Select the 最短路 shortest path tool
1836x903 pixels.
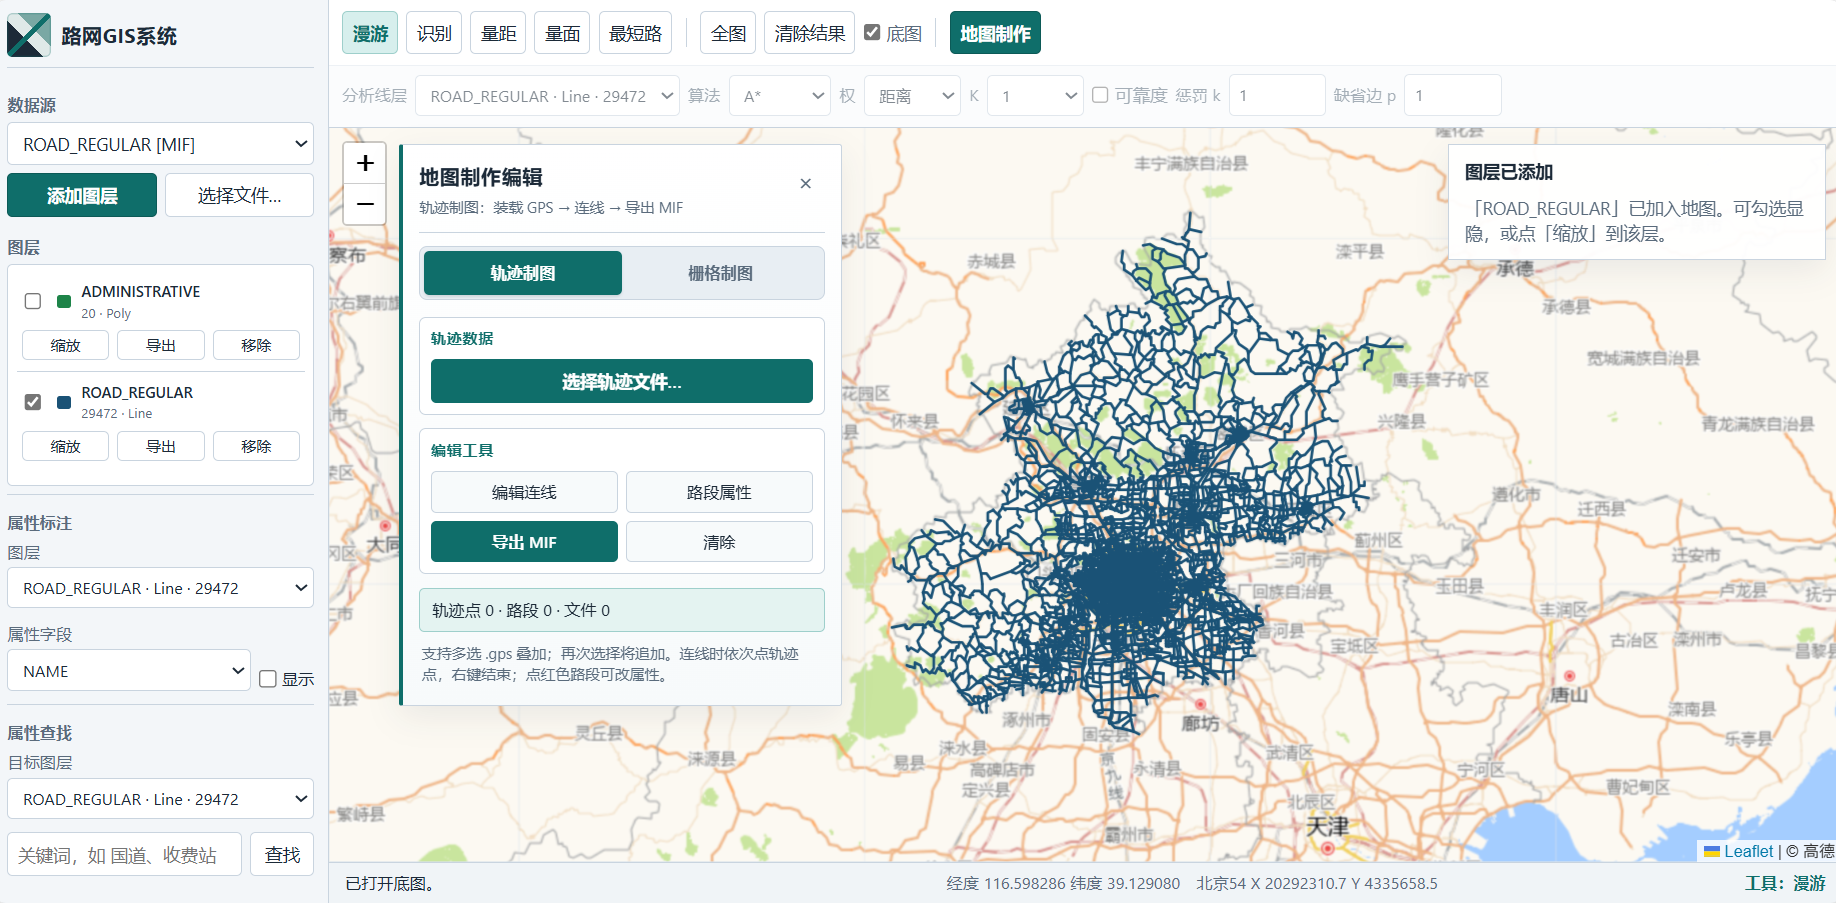pyautogui.click(x=635, y=33)
